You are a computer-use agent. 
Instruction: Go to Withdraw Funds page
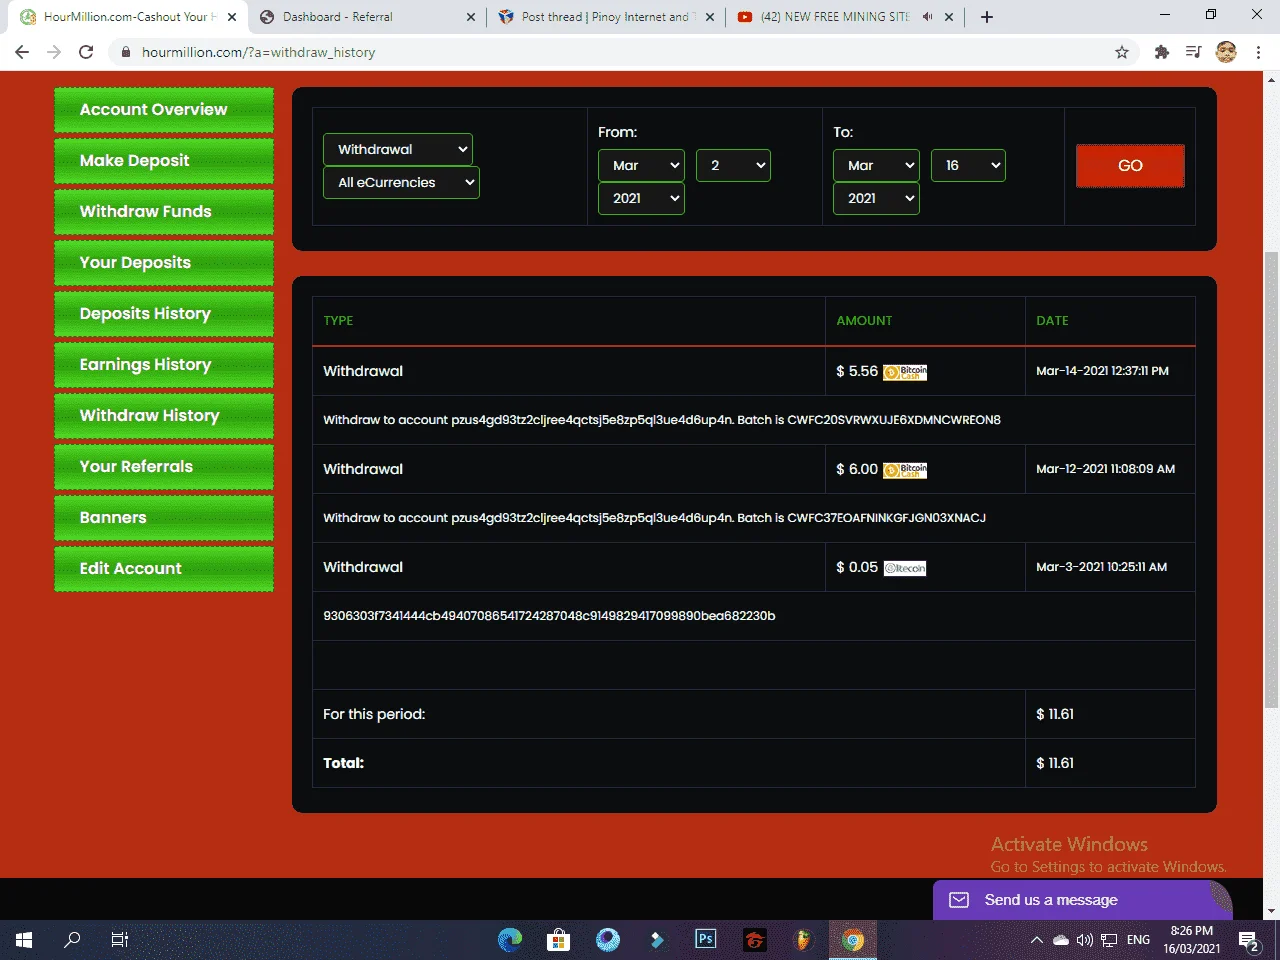(164, 212)
